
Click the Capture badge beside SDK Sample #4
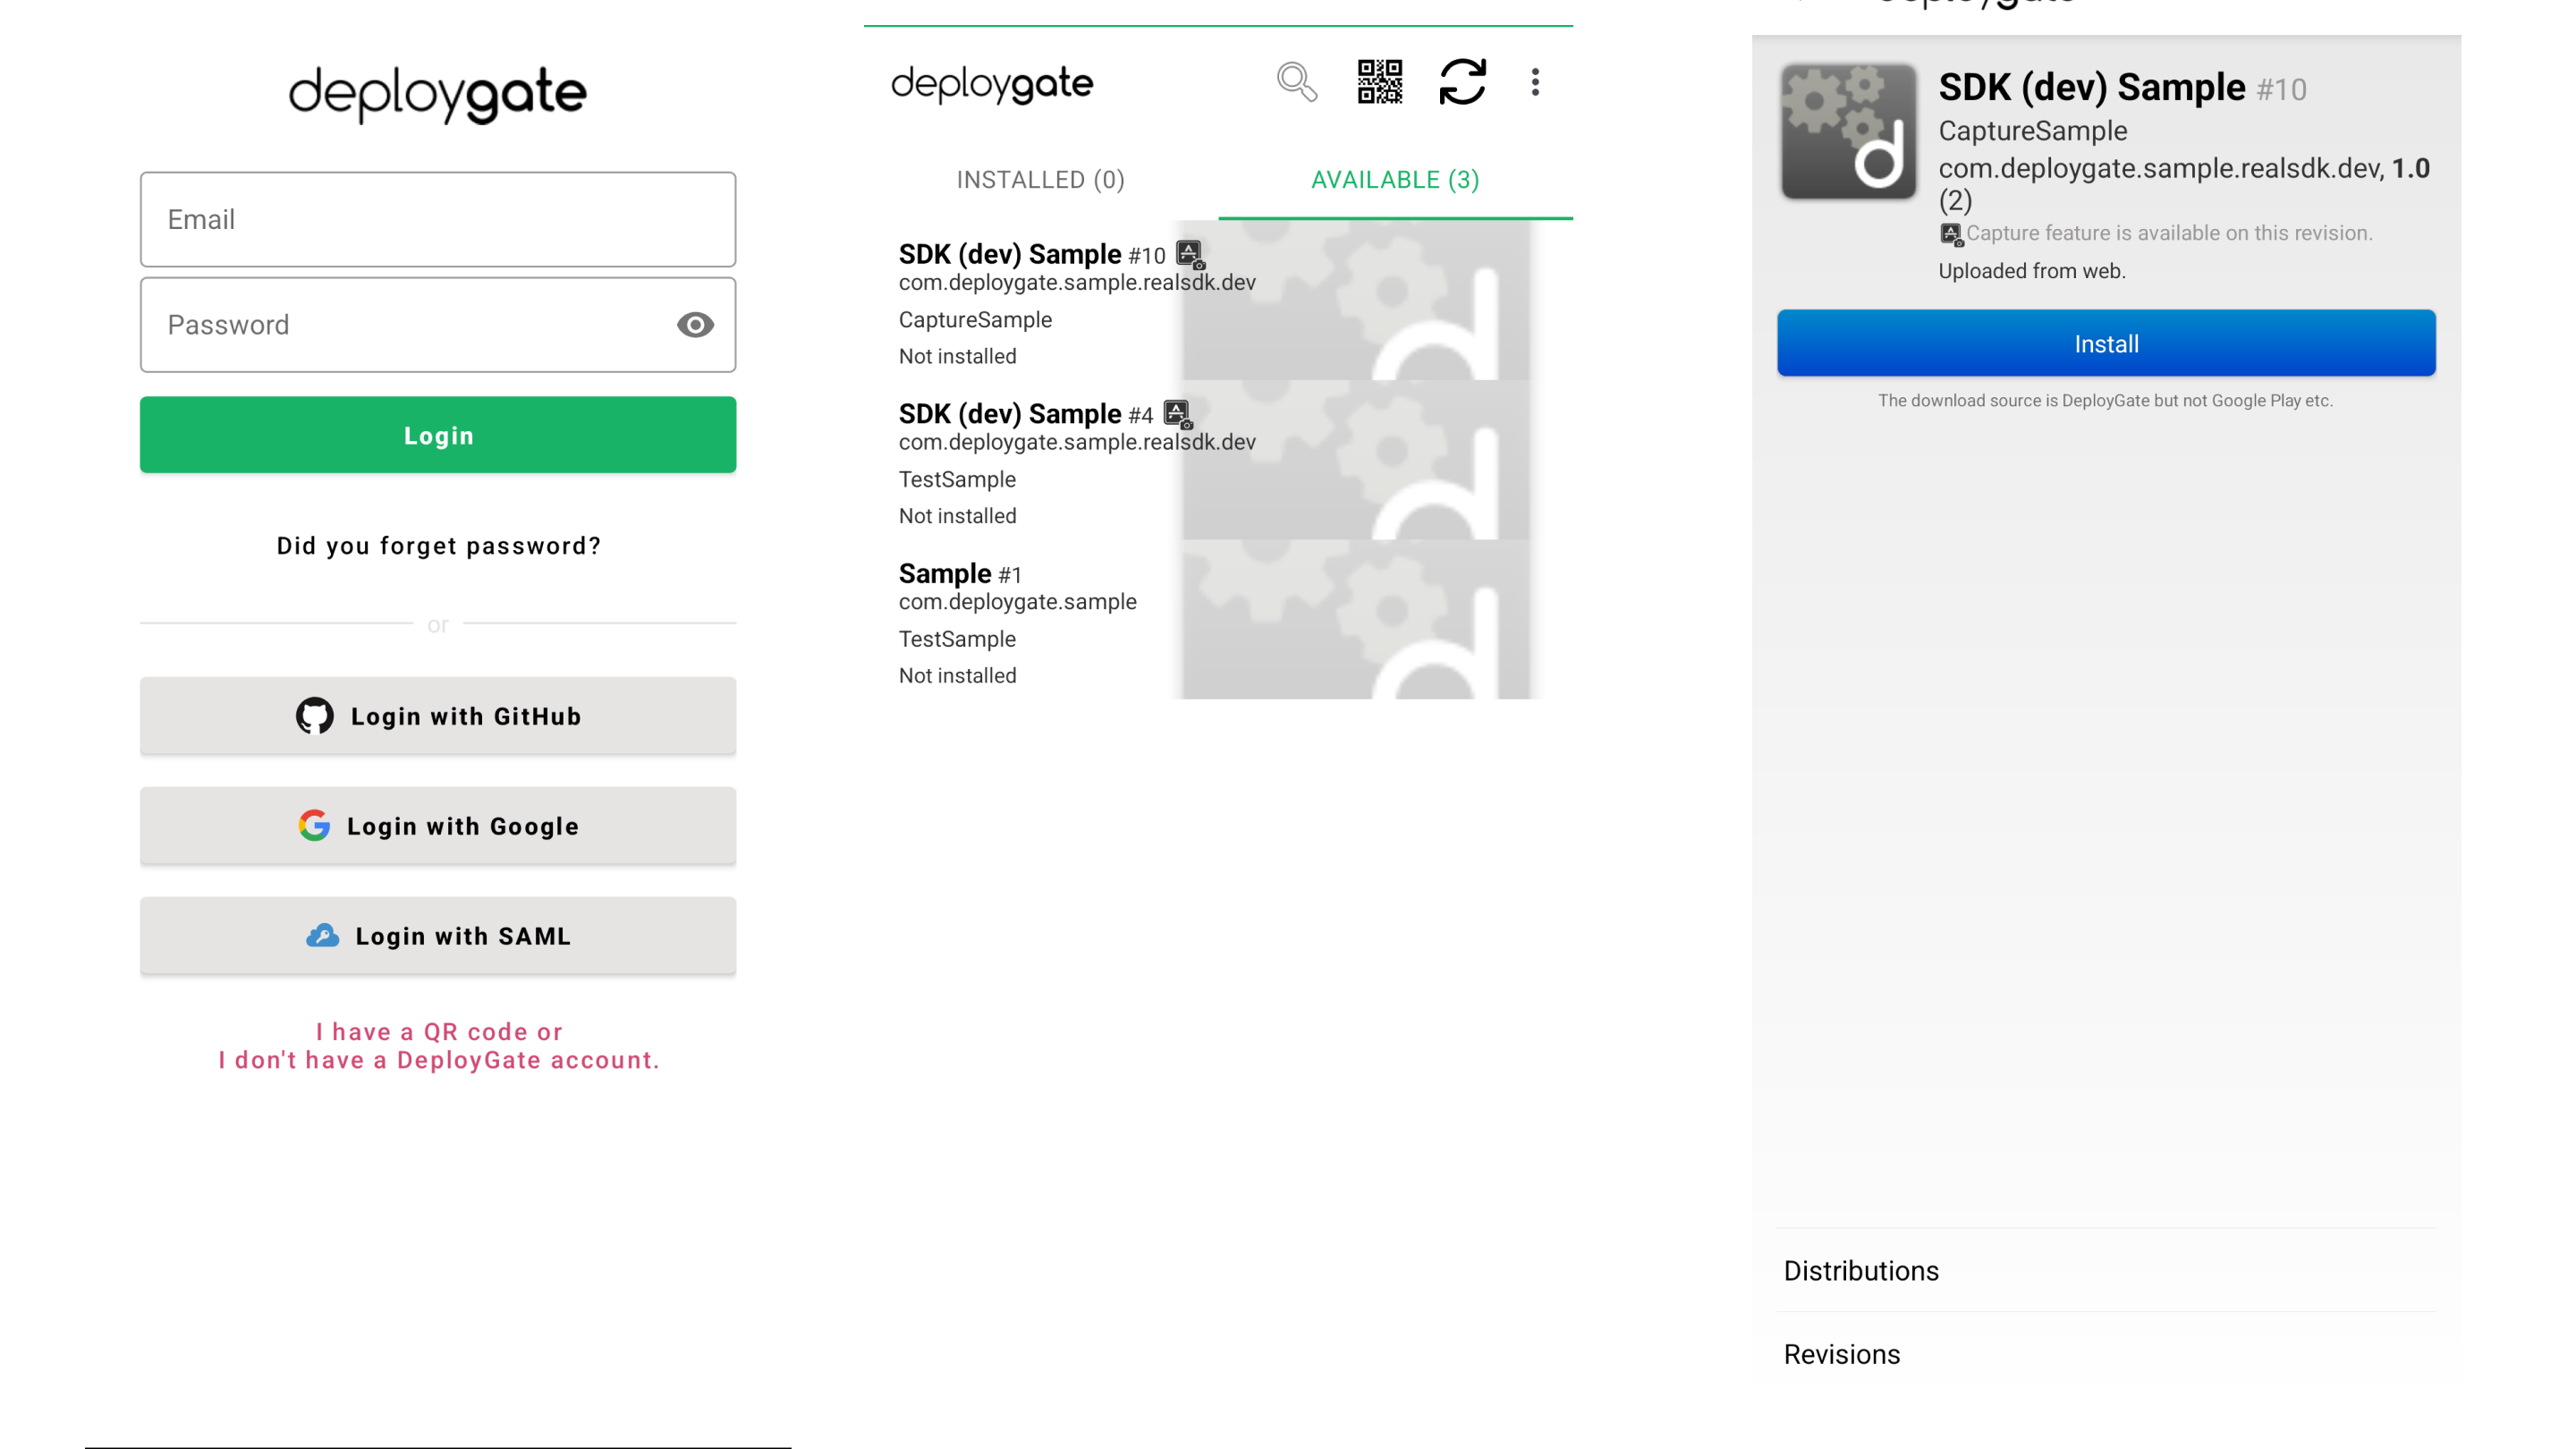pyautogui.click(x=1177, y=413)
